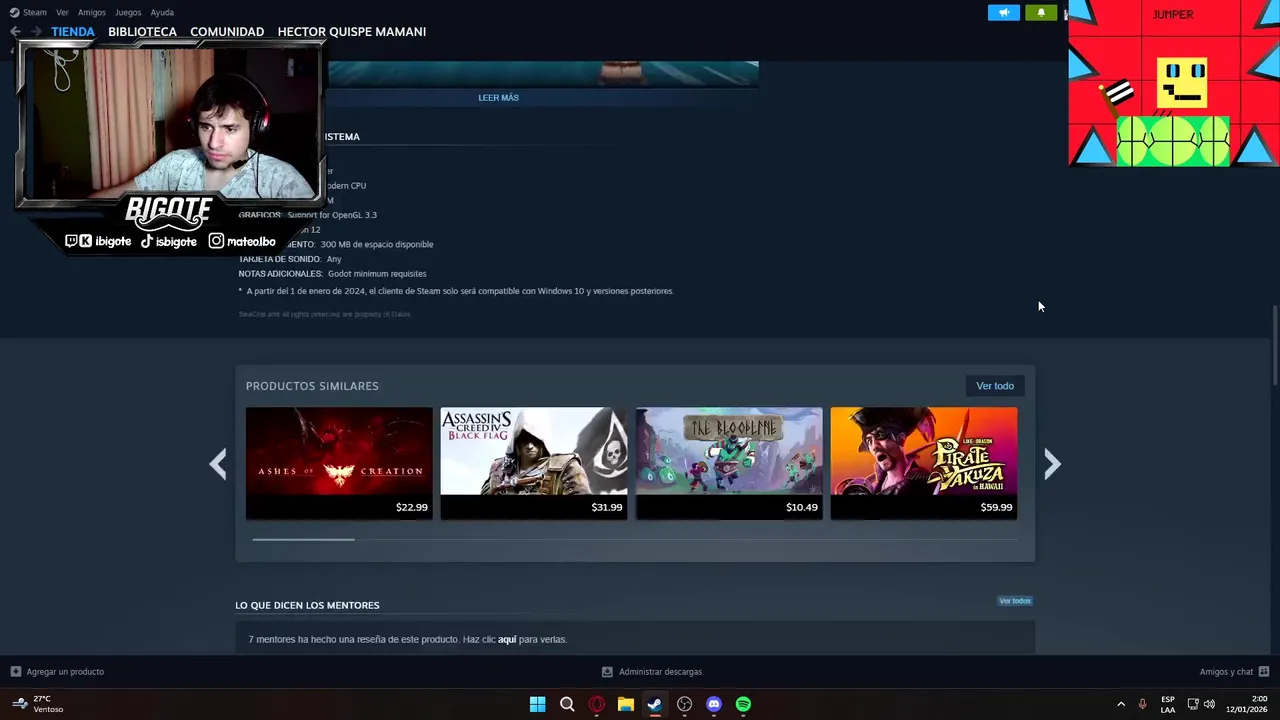Open Assassin's Creed IV Black Flag card
The height and width of the screenshot is (720, 1280).
(534, 463)
